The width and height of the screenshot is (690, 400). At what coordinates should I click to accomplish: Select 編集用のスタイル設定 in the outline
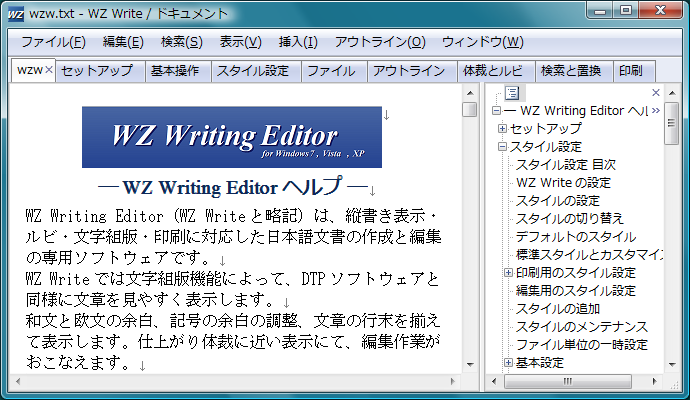click(576, 291)
